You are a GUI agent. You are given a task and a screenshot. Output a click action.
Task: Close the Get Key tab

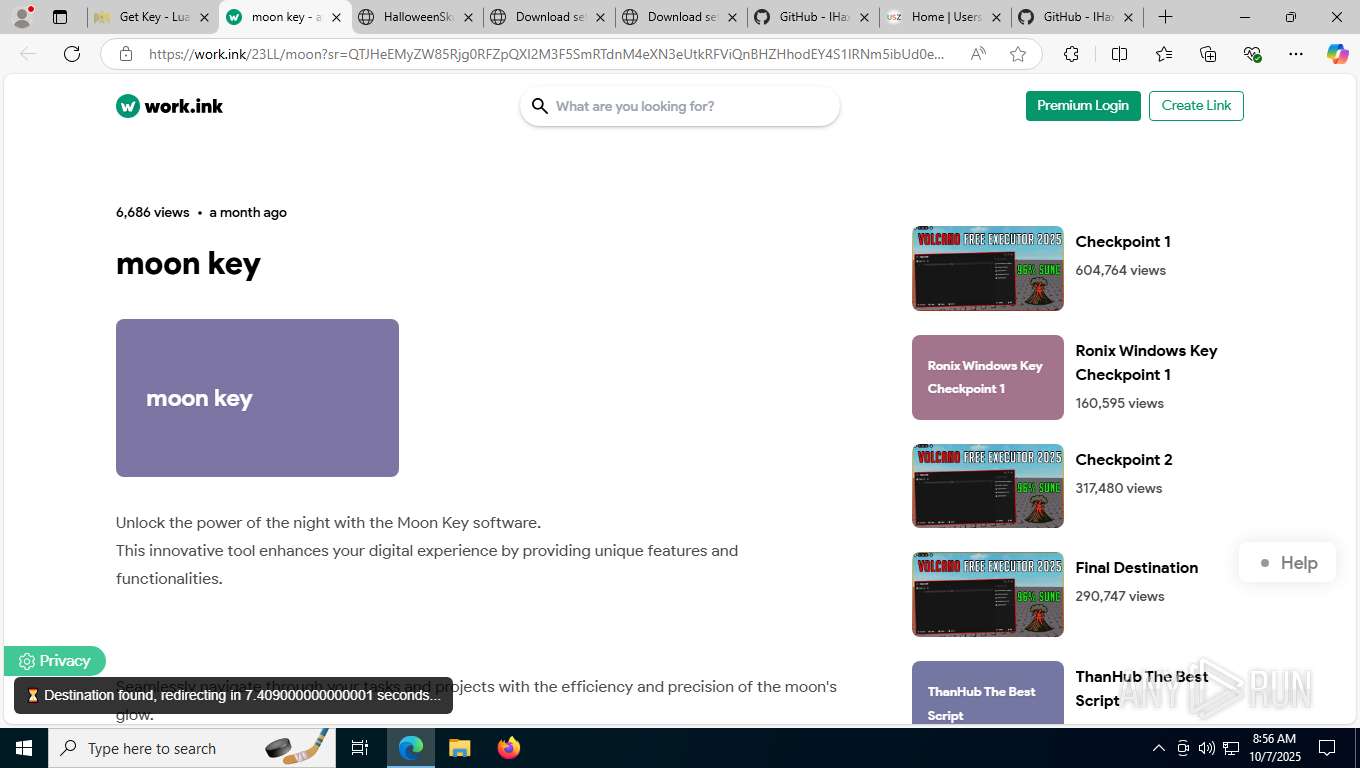(x=204, y=17)
